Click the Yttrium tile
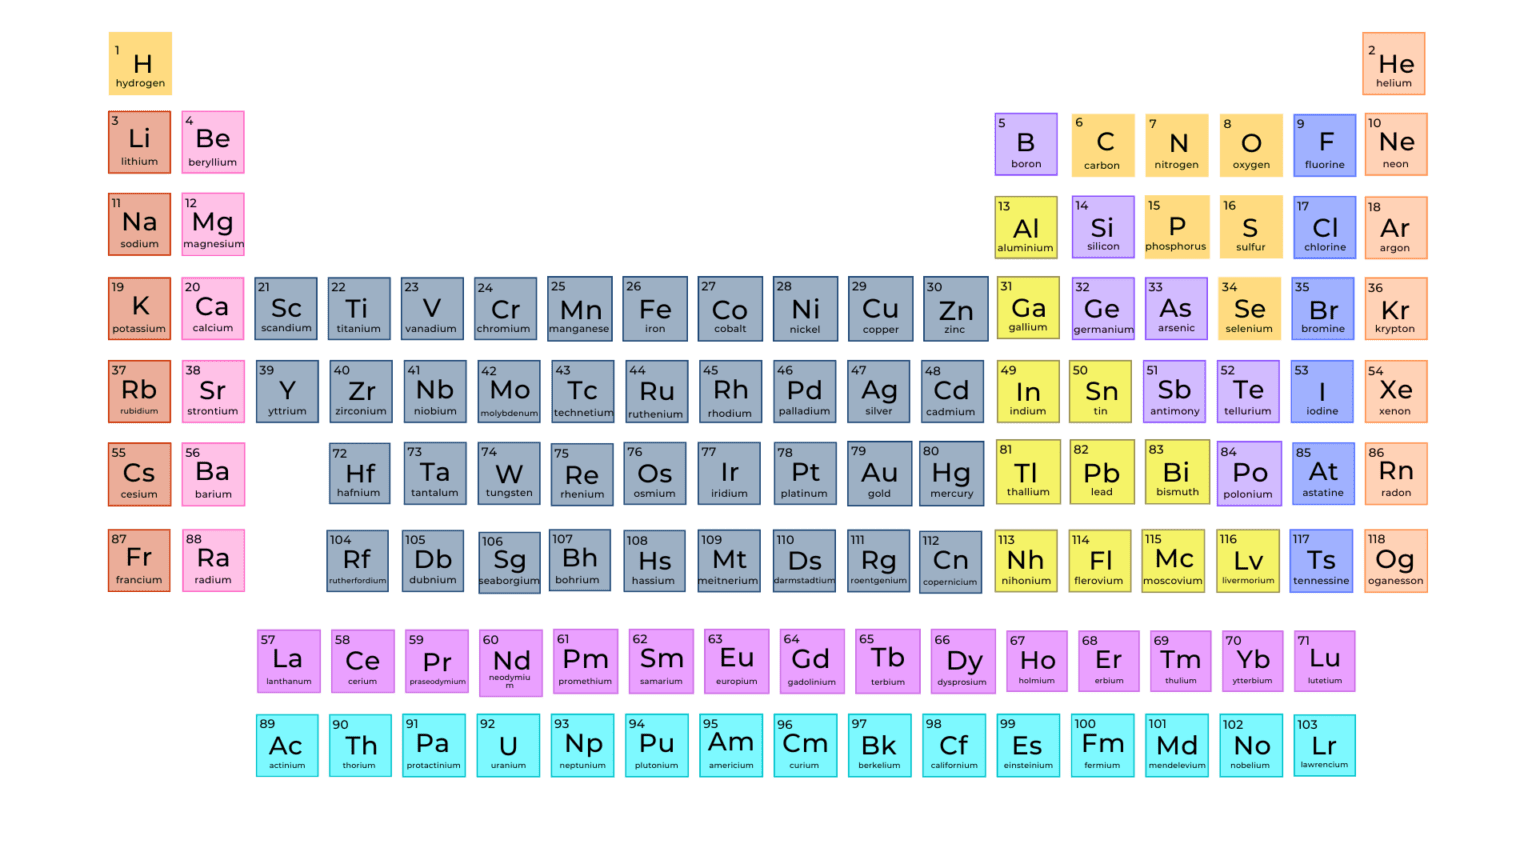Viewport: 1536px width, 864px height. (287, 392)
